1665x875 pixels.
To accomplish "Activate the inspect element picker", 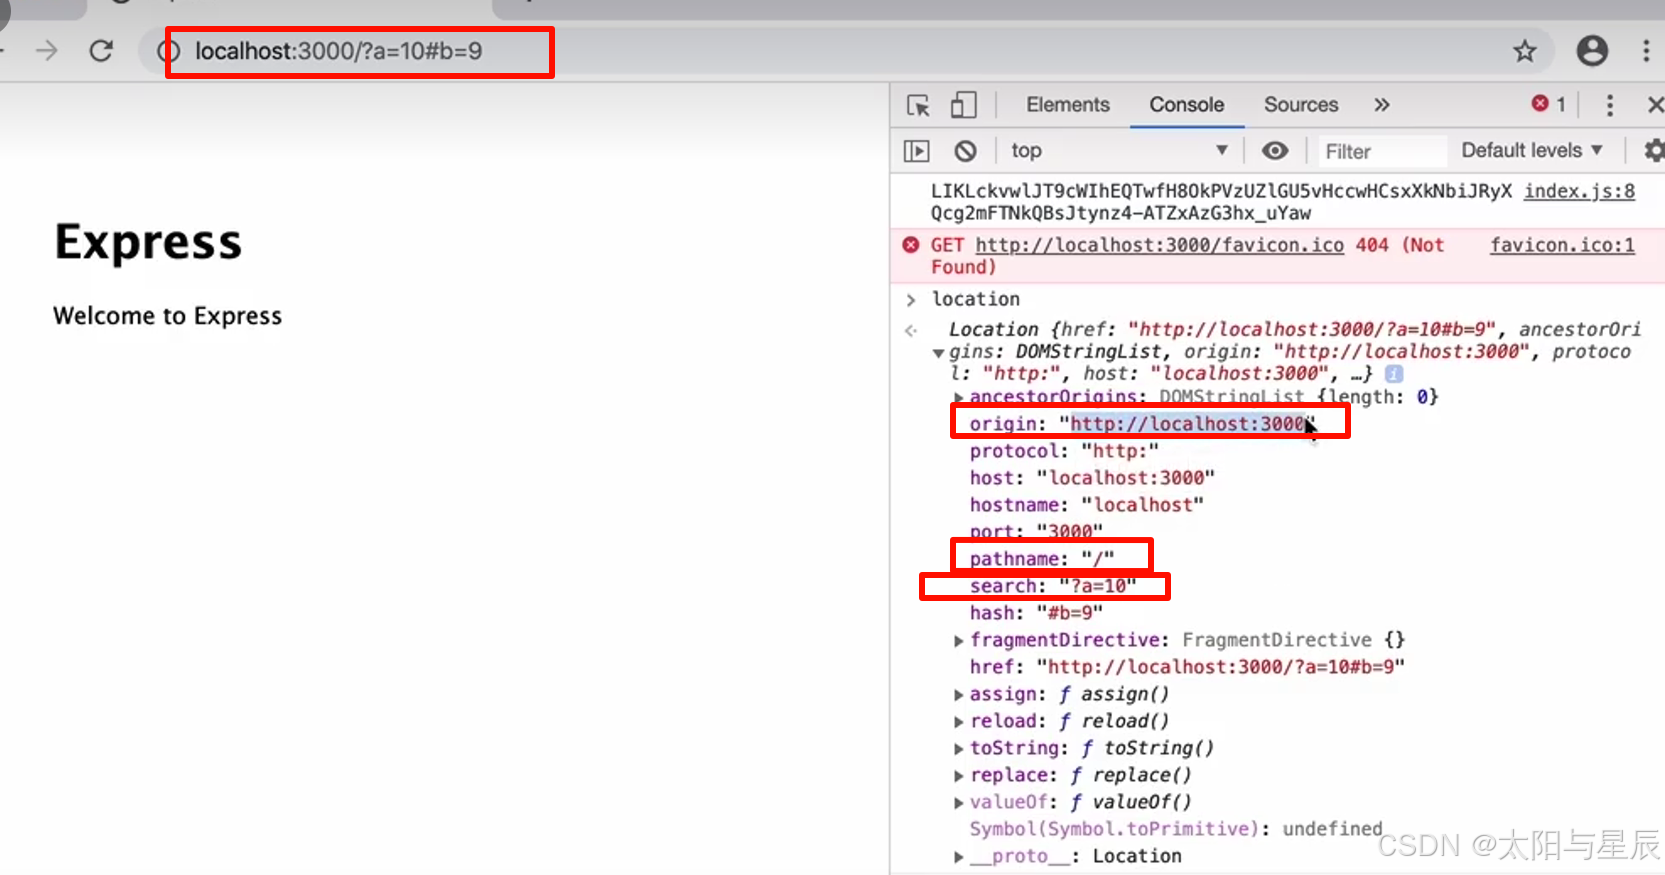I will (x=918, y=105).
